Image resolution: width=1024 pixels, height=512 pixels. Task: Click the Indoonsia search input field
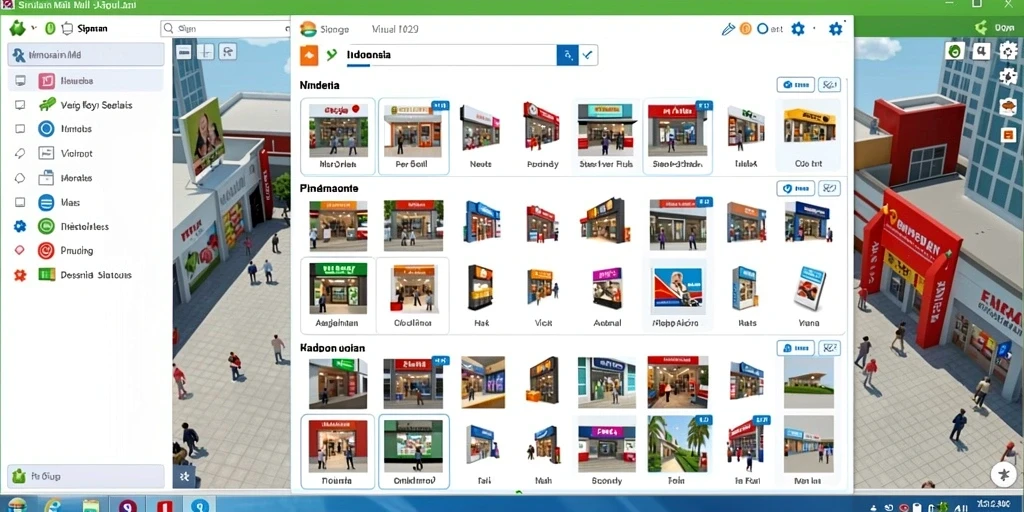(451, 56)
